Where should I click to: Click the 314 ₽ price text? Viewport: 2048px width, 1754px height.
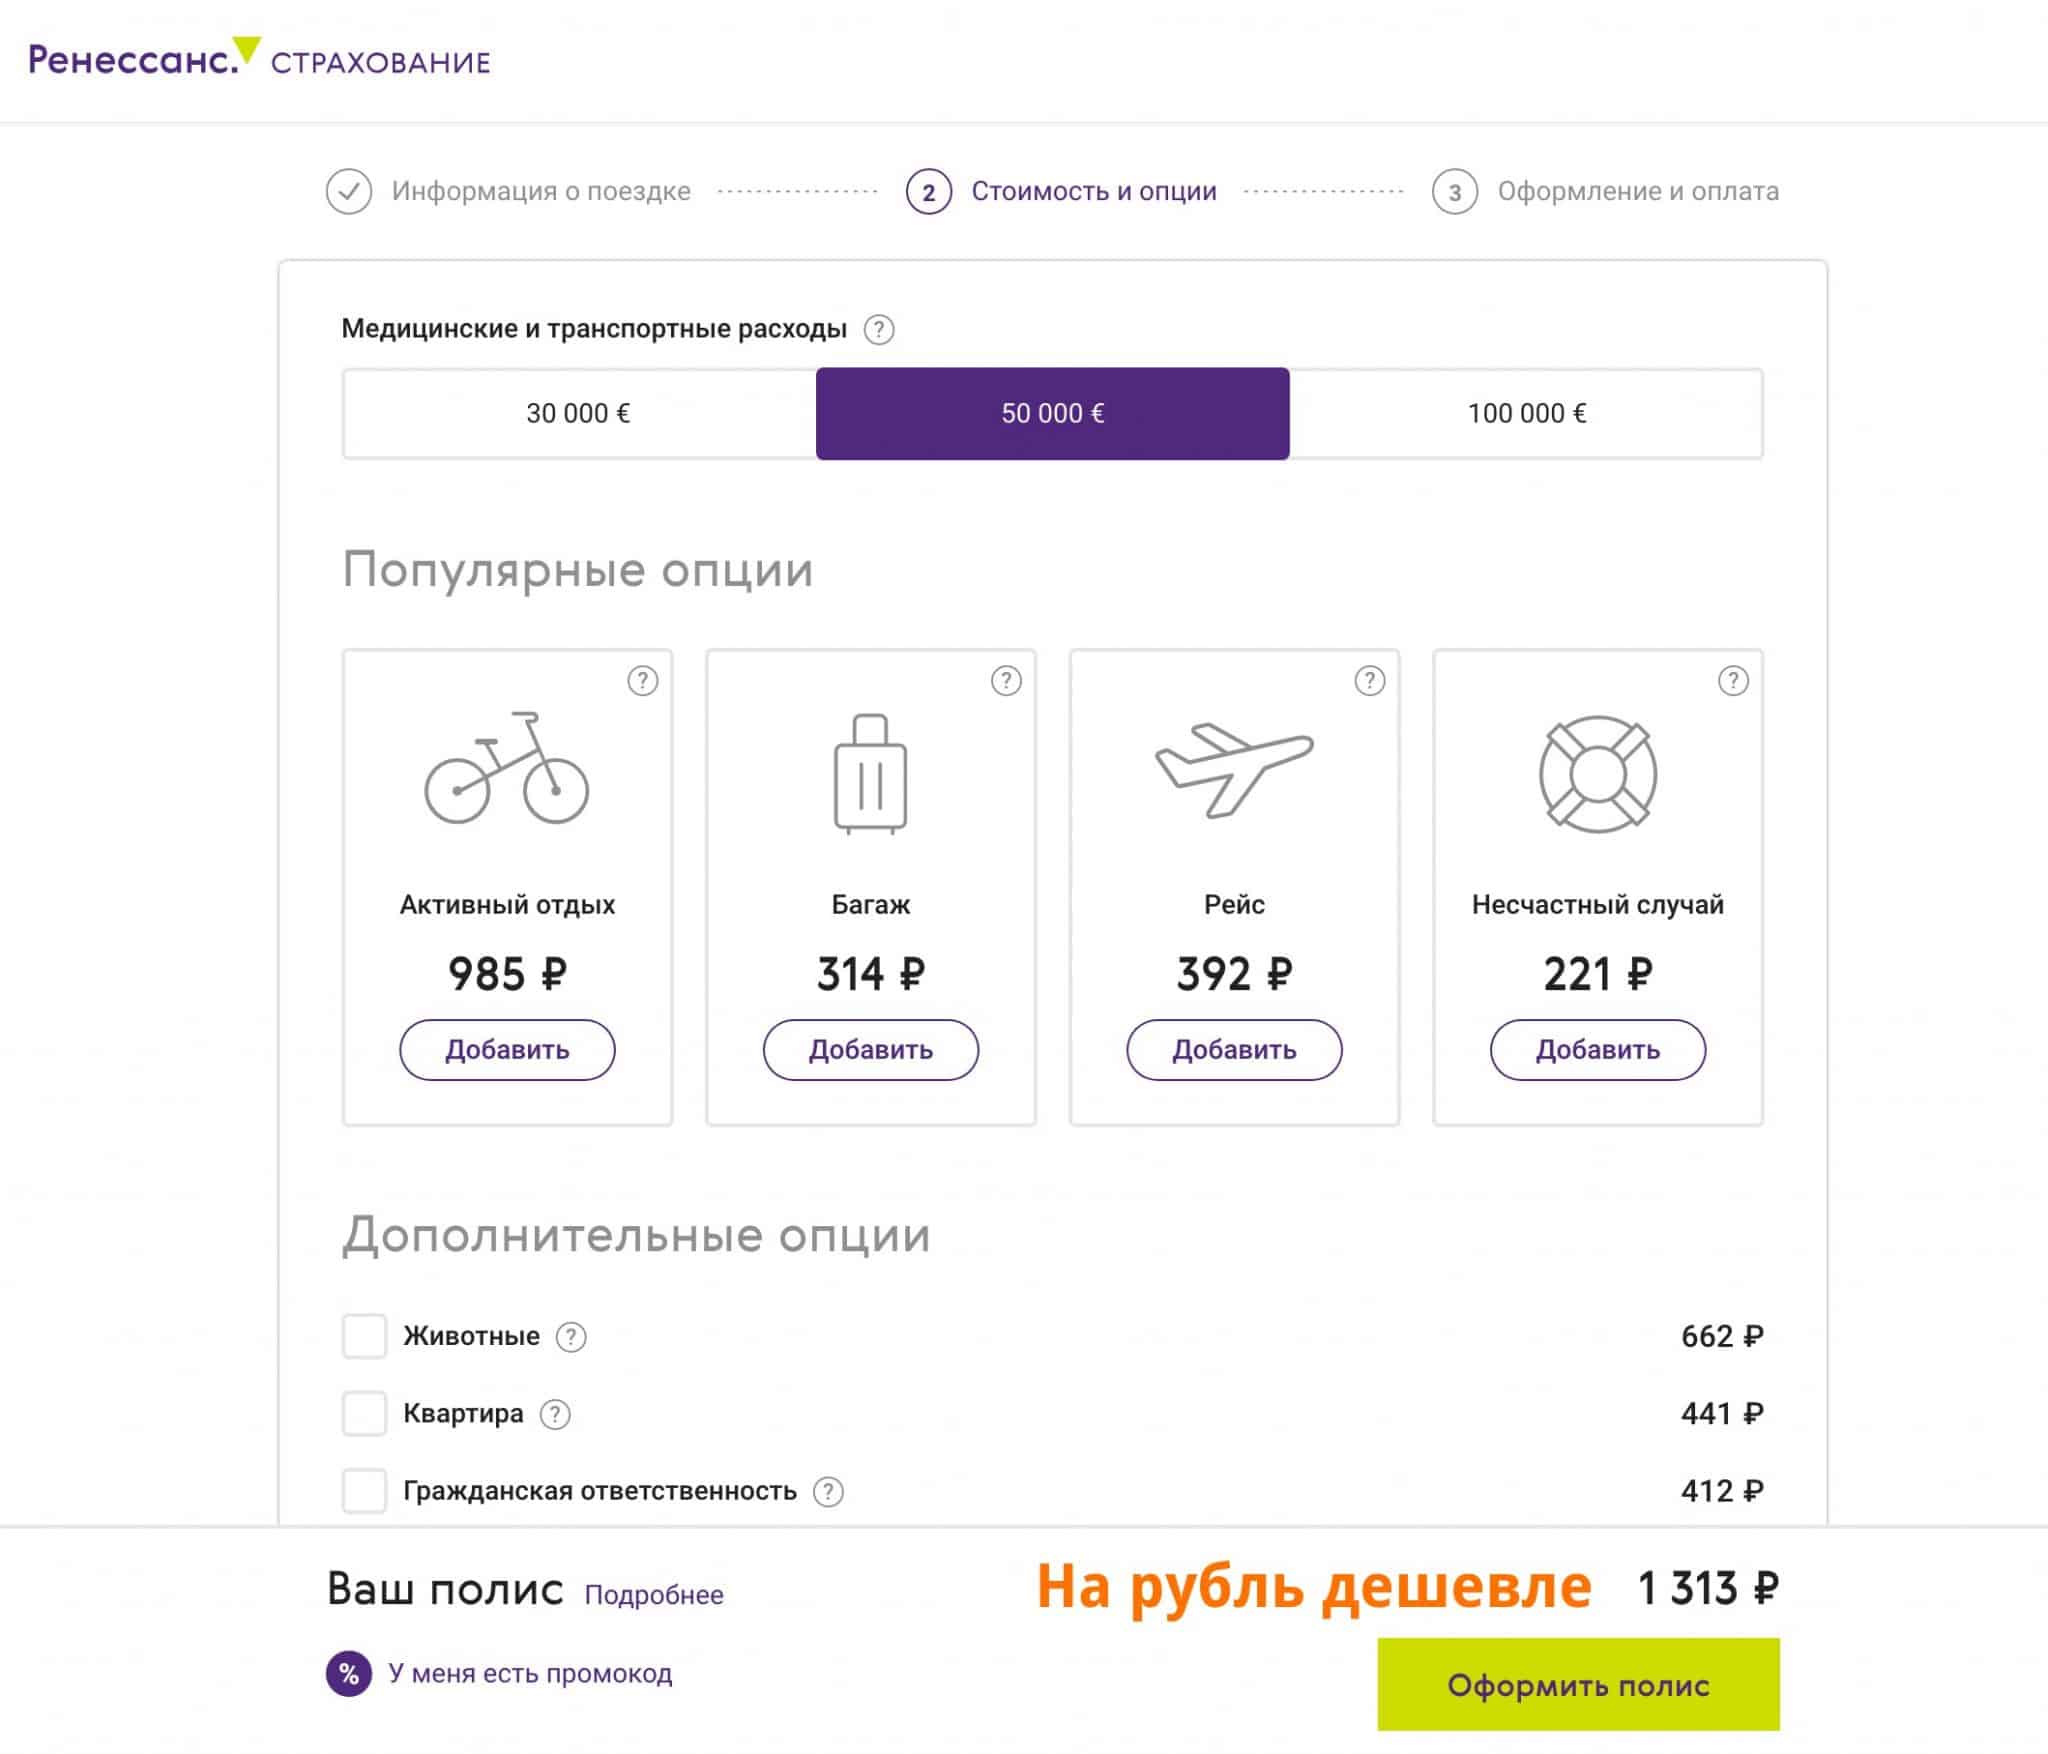pos(870,974)
